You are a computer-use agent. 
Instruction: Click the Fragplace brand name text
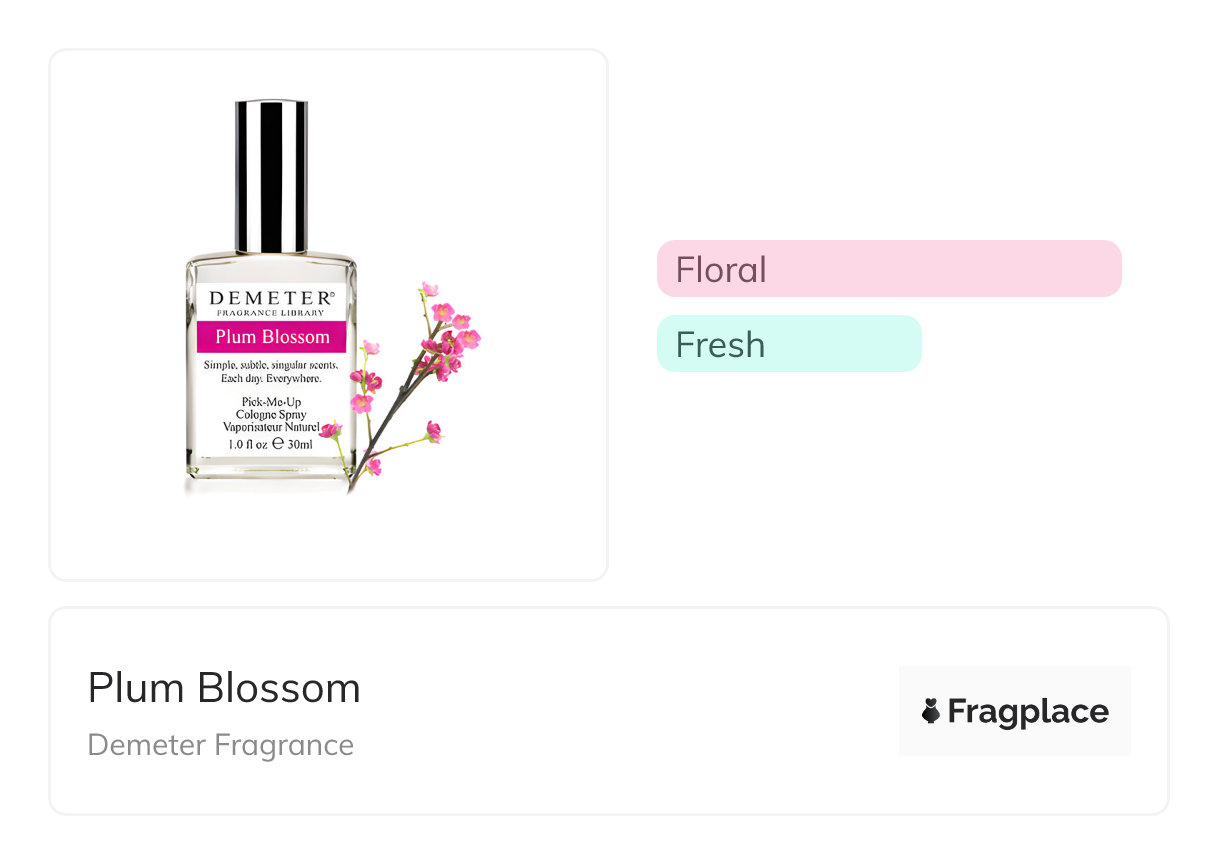click(x=1028, y=711)
